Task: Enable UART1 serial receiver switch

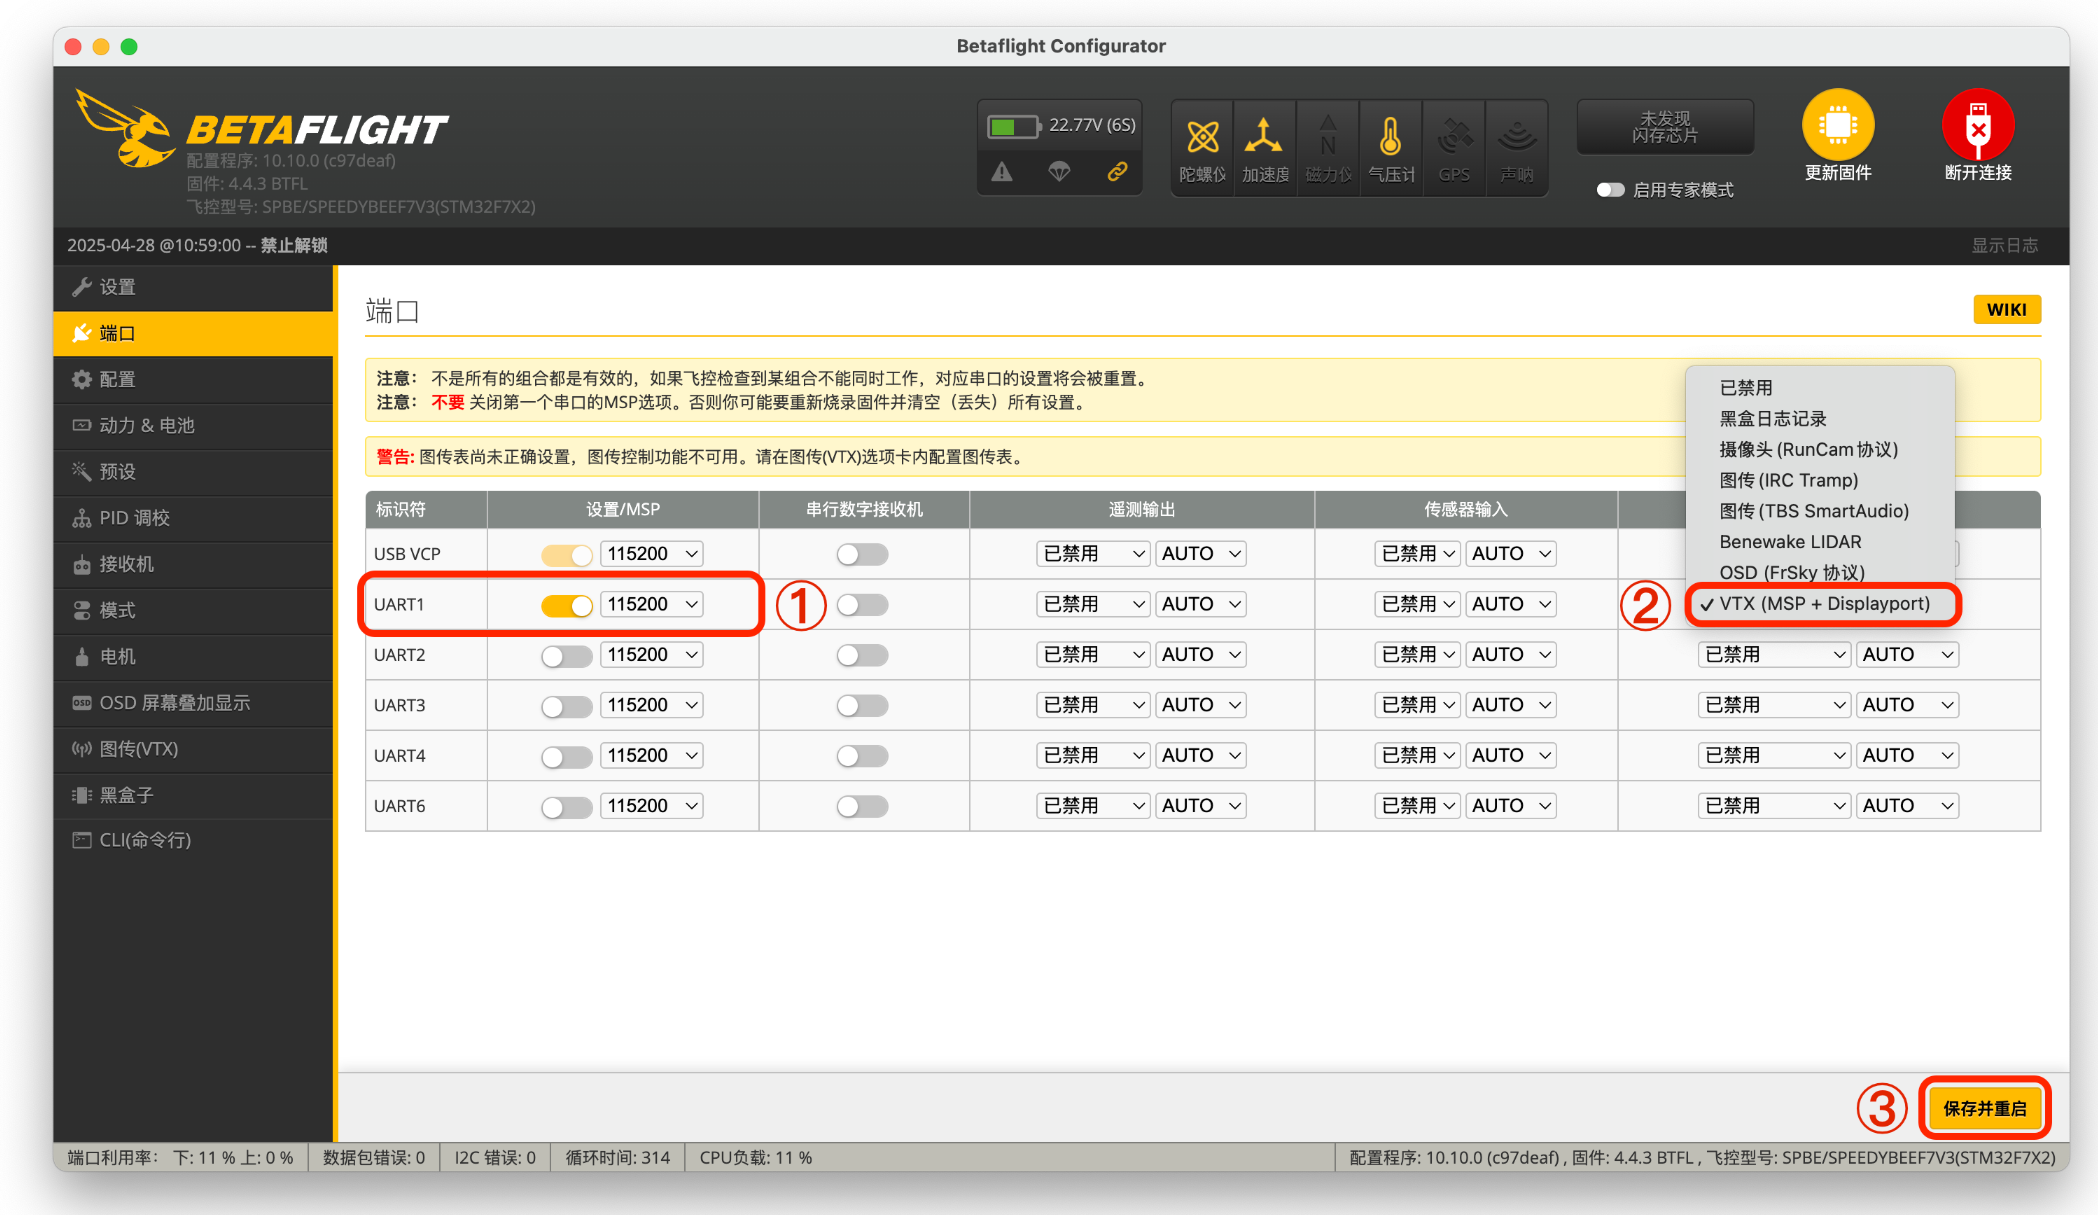Action: tap(862, 605)
